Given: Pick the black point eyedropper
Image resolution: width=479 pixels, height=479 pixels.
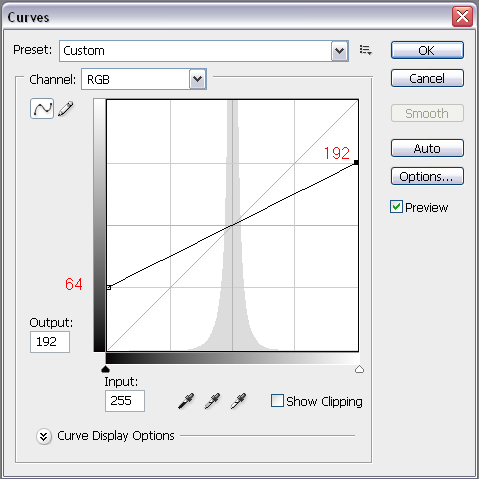Looking at the screenshot, I should click(186, 401).
